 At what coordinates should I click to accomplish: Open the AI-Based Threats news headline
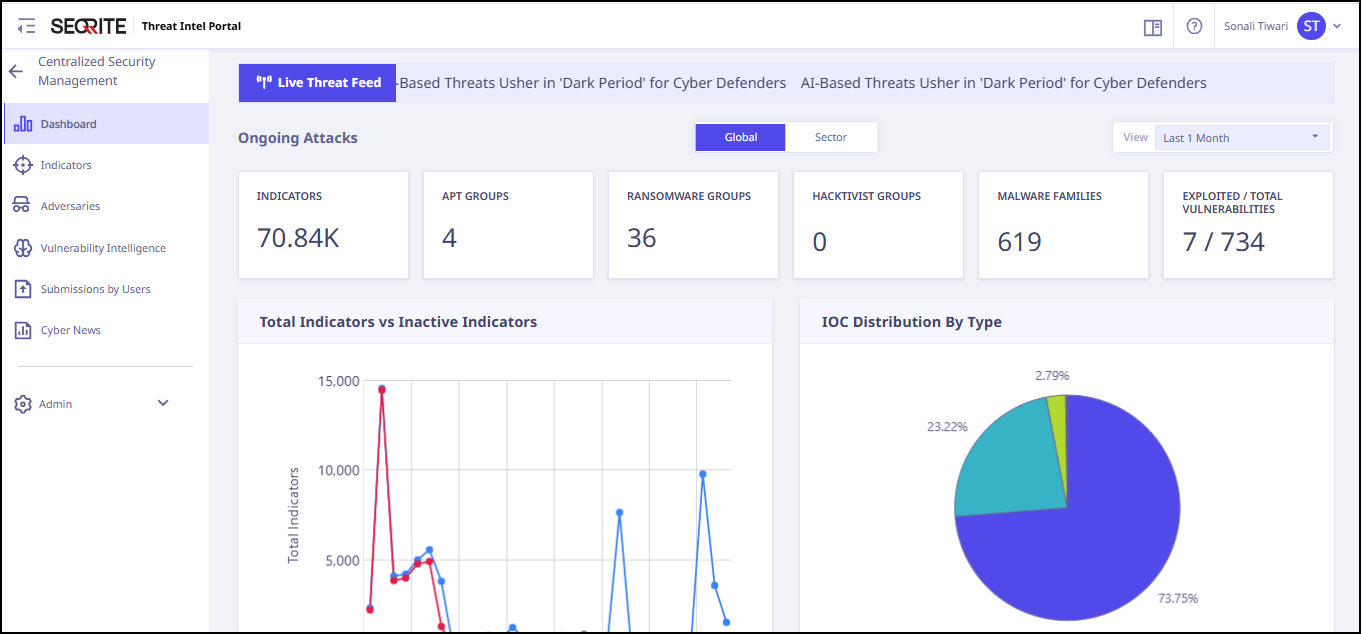[1003, 83]
